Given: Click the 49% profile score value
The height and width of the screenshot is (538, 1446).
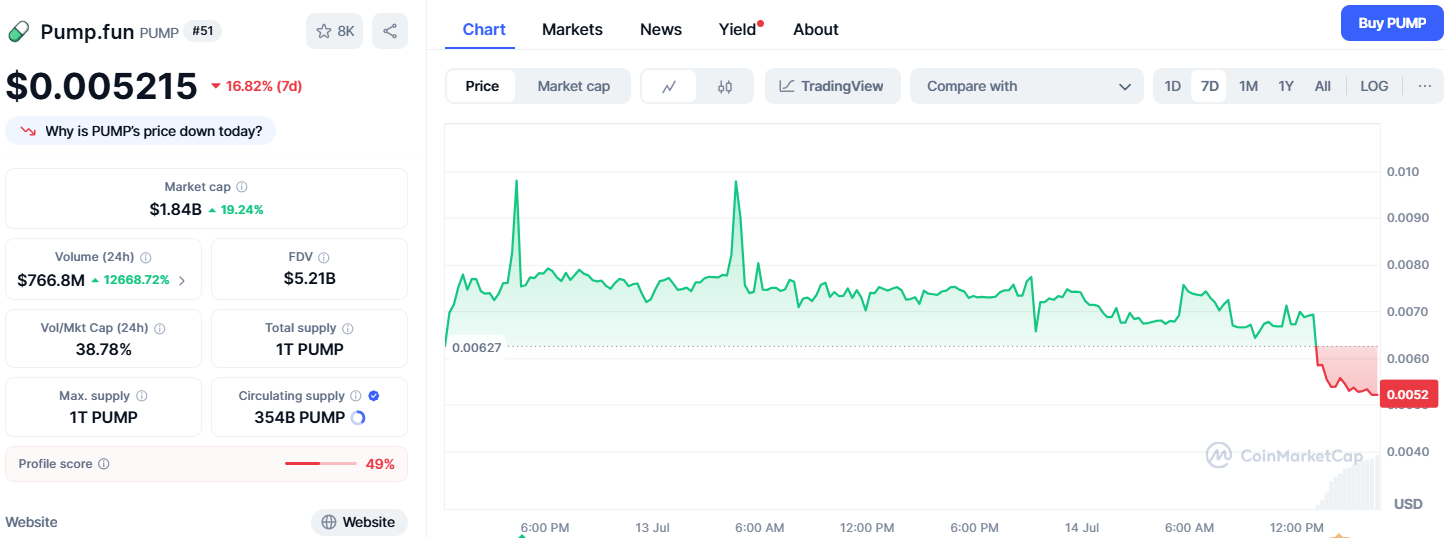Looking at the screenshot, I should pos(380,464).
